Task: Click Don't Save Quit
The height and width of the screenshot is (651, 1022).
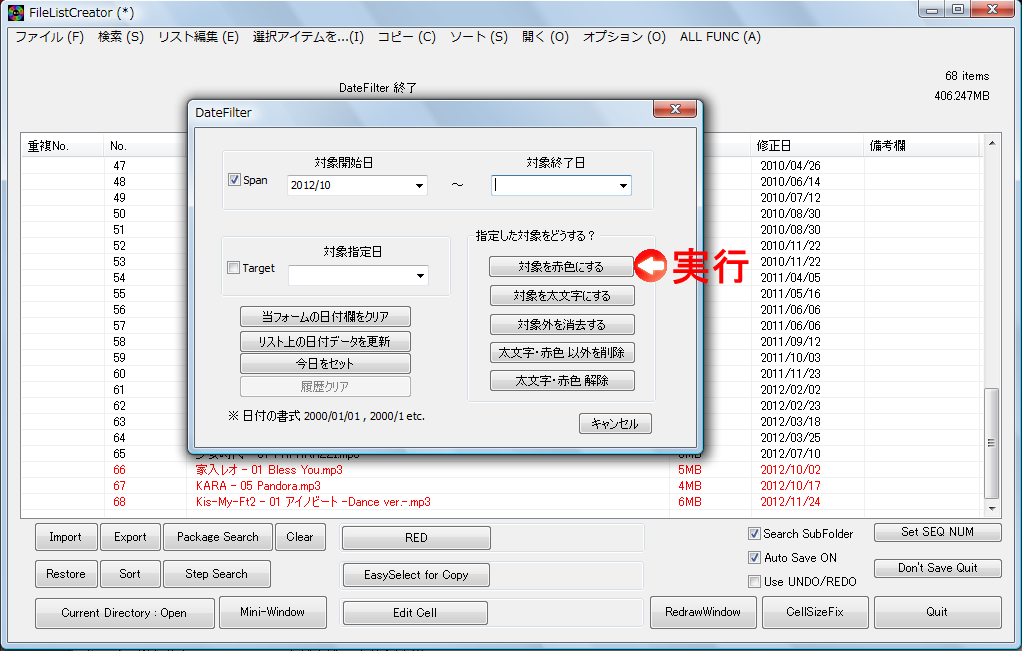Action: [937, 568]
